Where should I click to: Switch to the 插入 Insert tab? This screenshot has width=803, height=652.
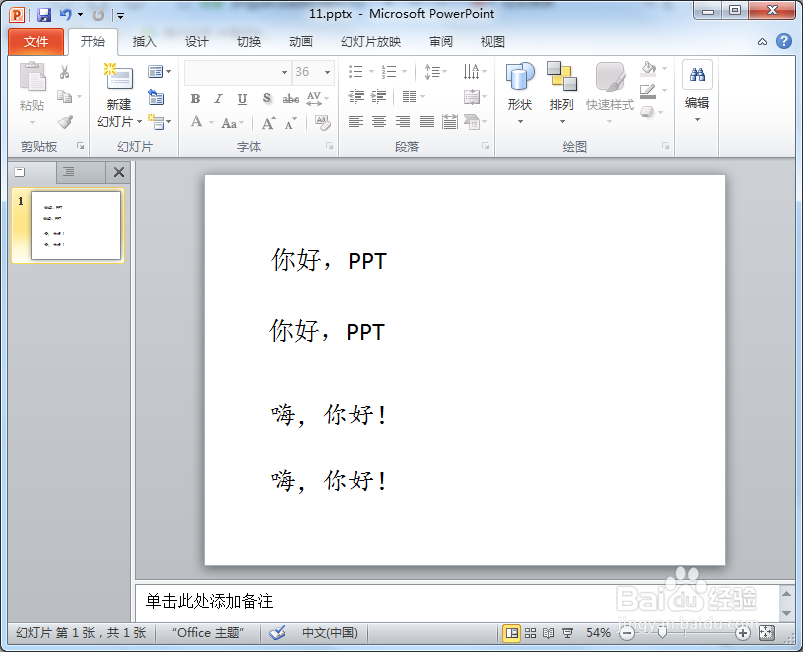click(x=144, y=41)
